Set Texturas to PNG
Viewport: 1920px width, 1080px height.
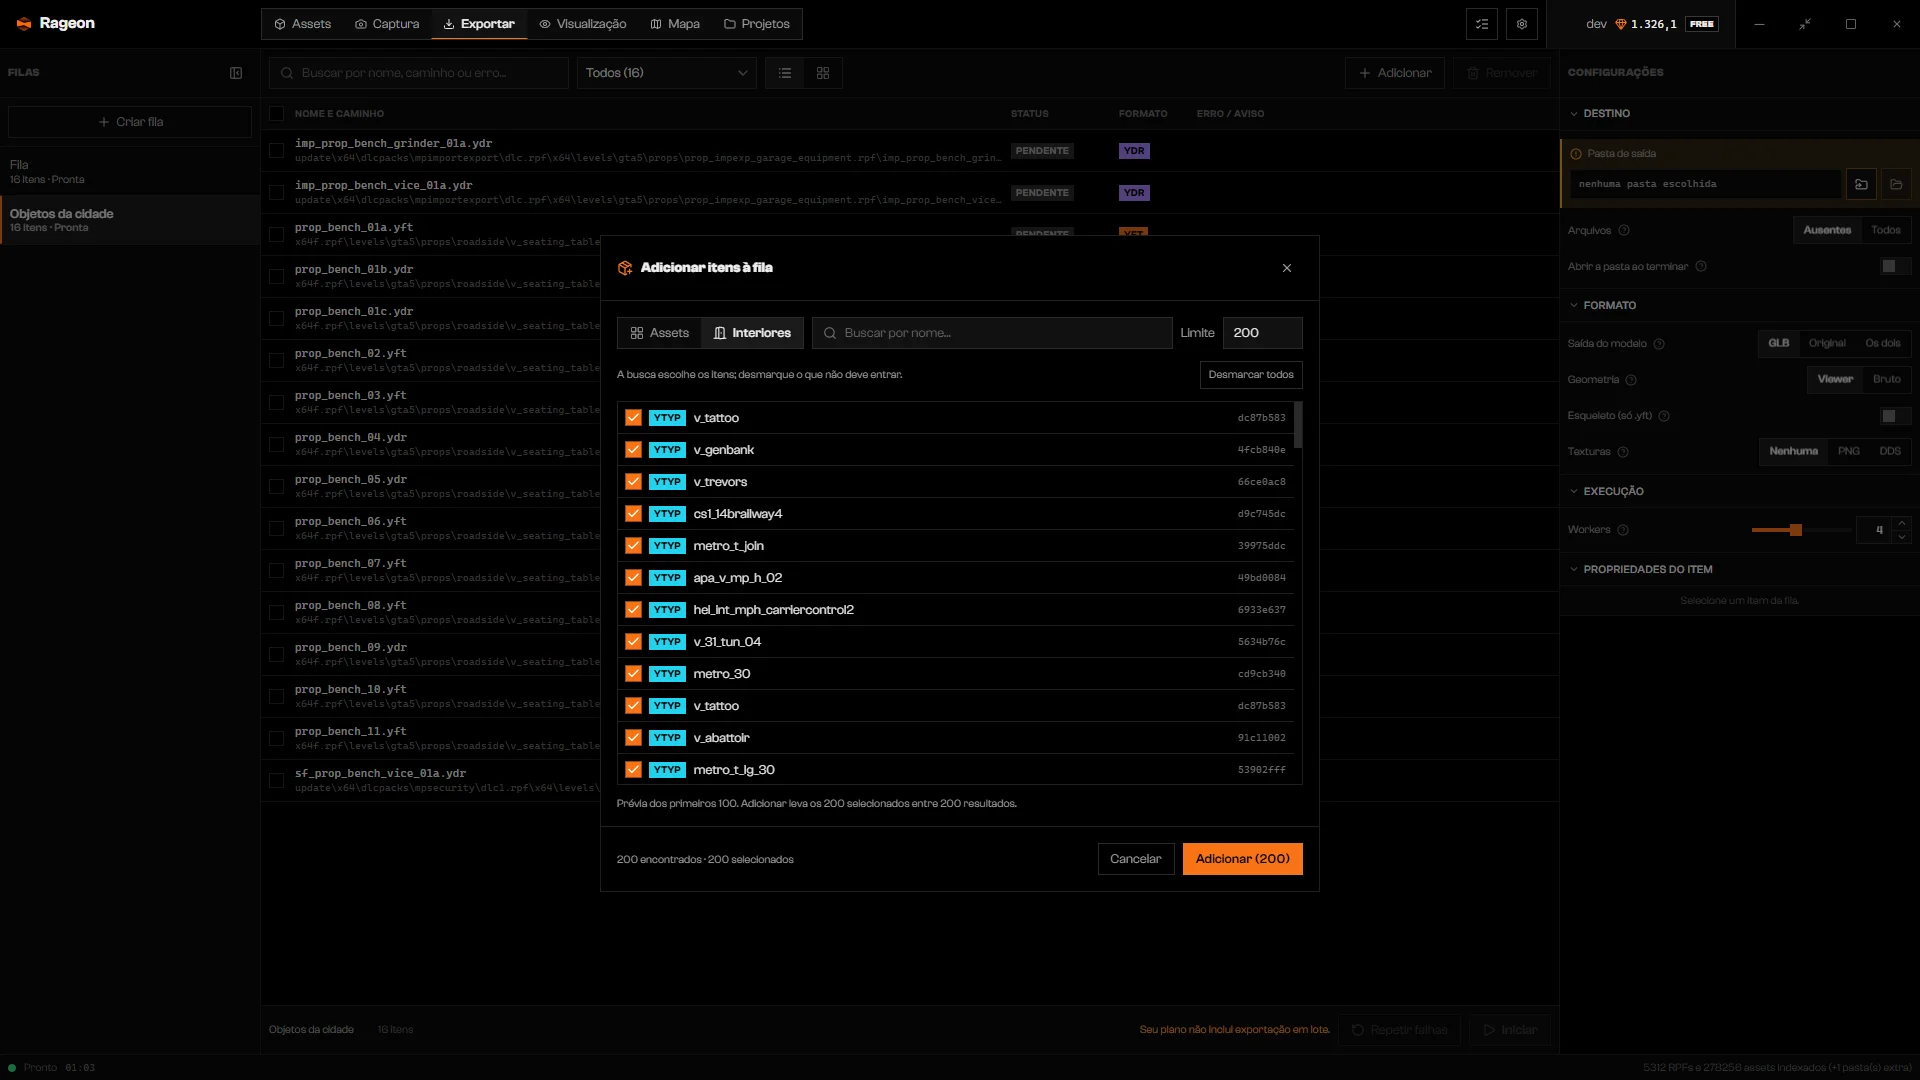point(1849,452)
